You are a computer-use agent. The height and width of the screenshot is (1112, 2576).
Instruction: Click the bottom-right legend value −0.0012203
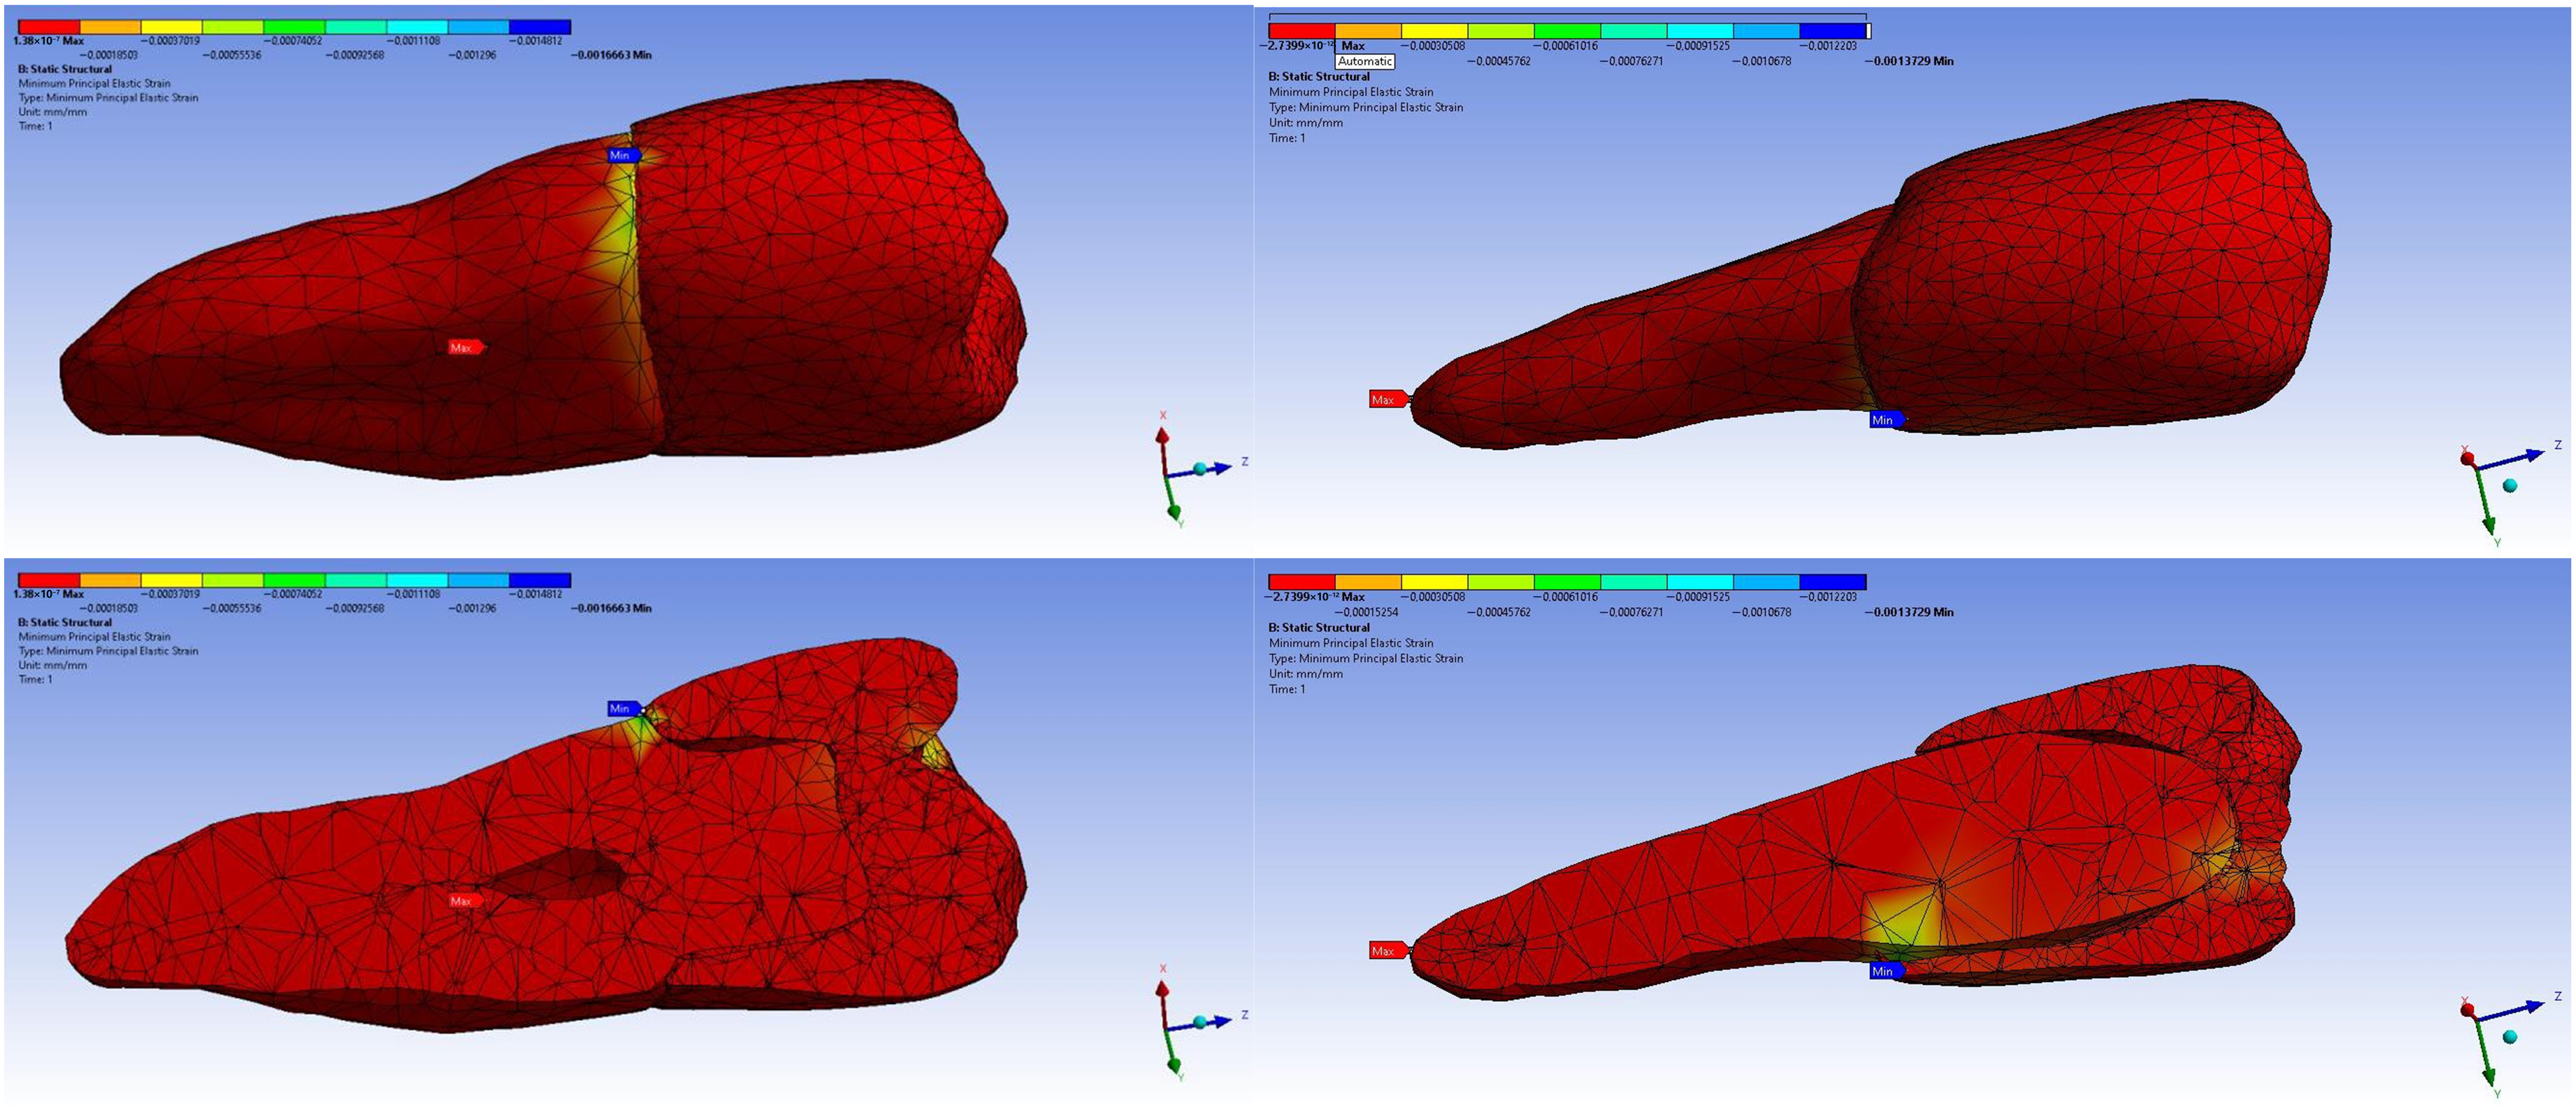click(x=1828, y=597)
